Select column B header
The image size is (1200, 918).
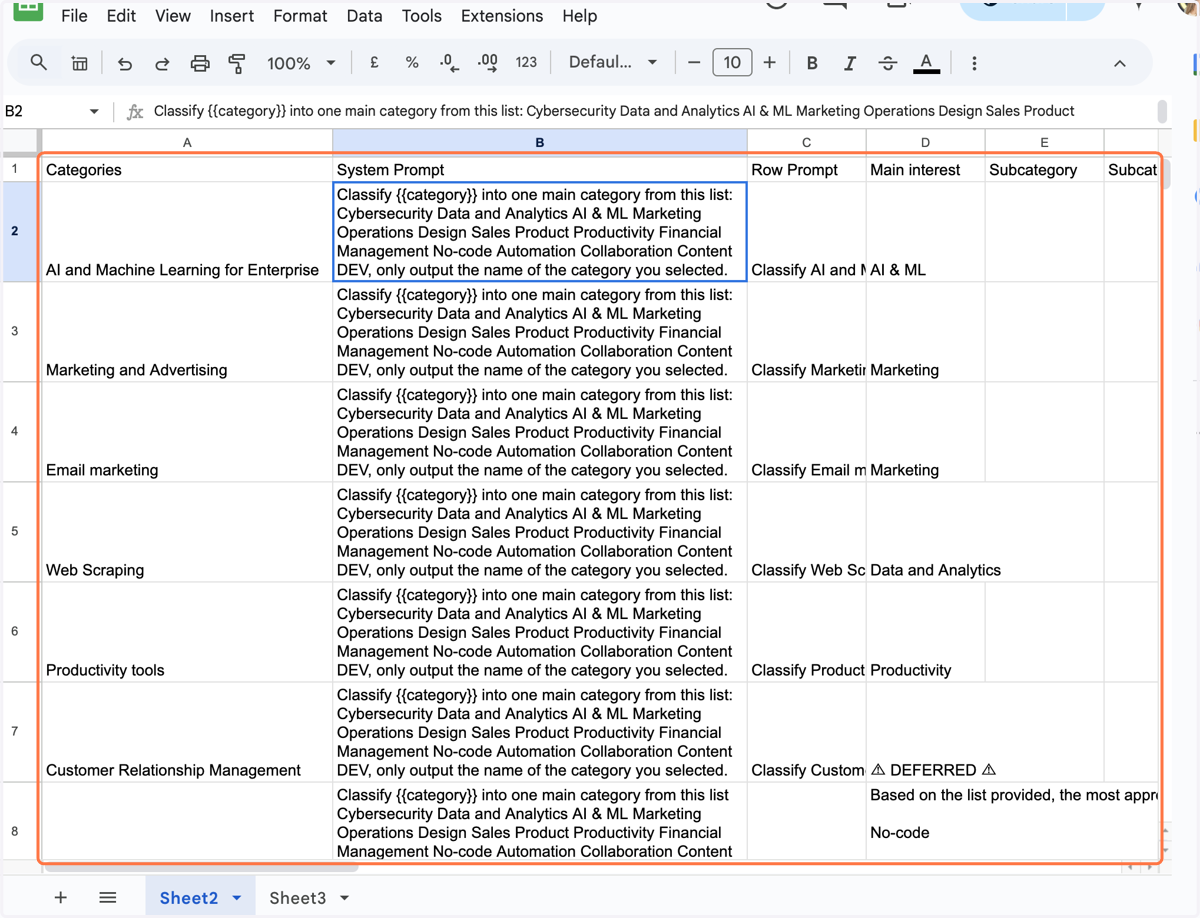[x=540, y=142]
